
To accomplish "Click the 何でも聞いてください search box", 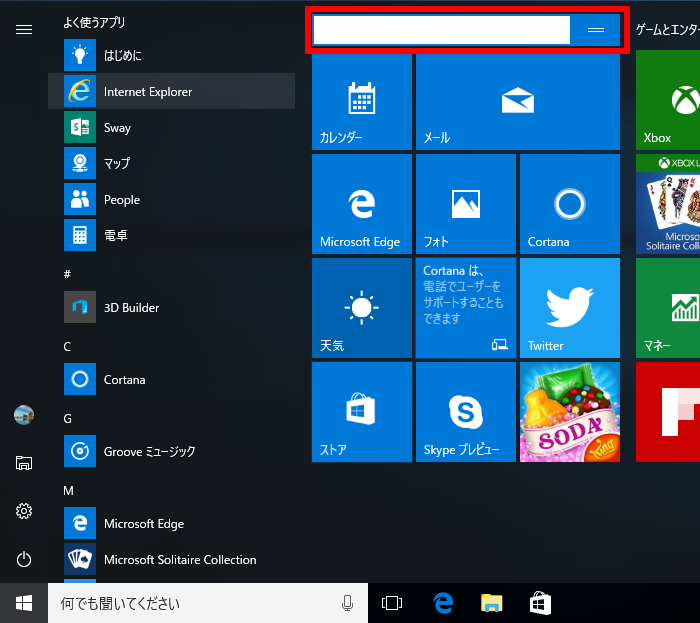I will coord(208,603).
